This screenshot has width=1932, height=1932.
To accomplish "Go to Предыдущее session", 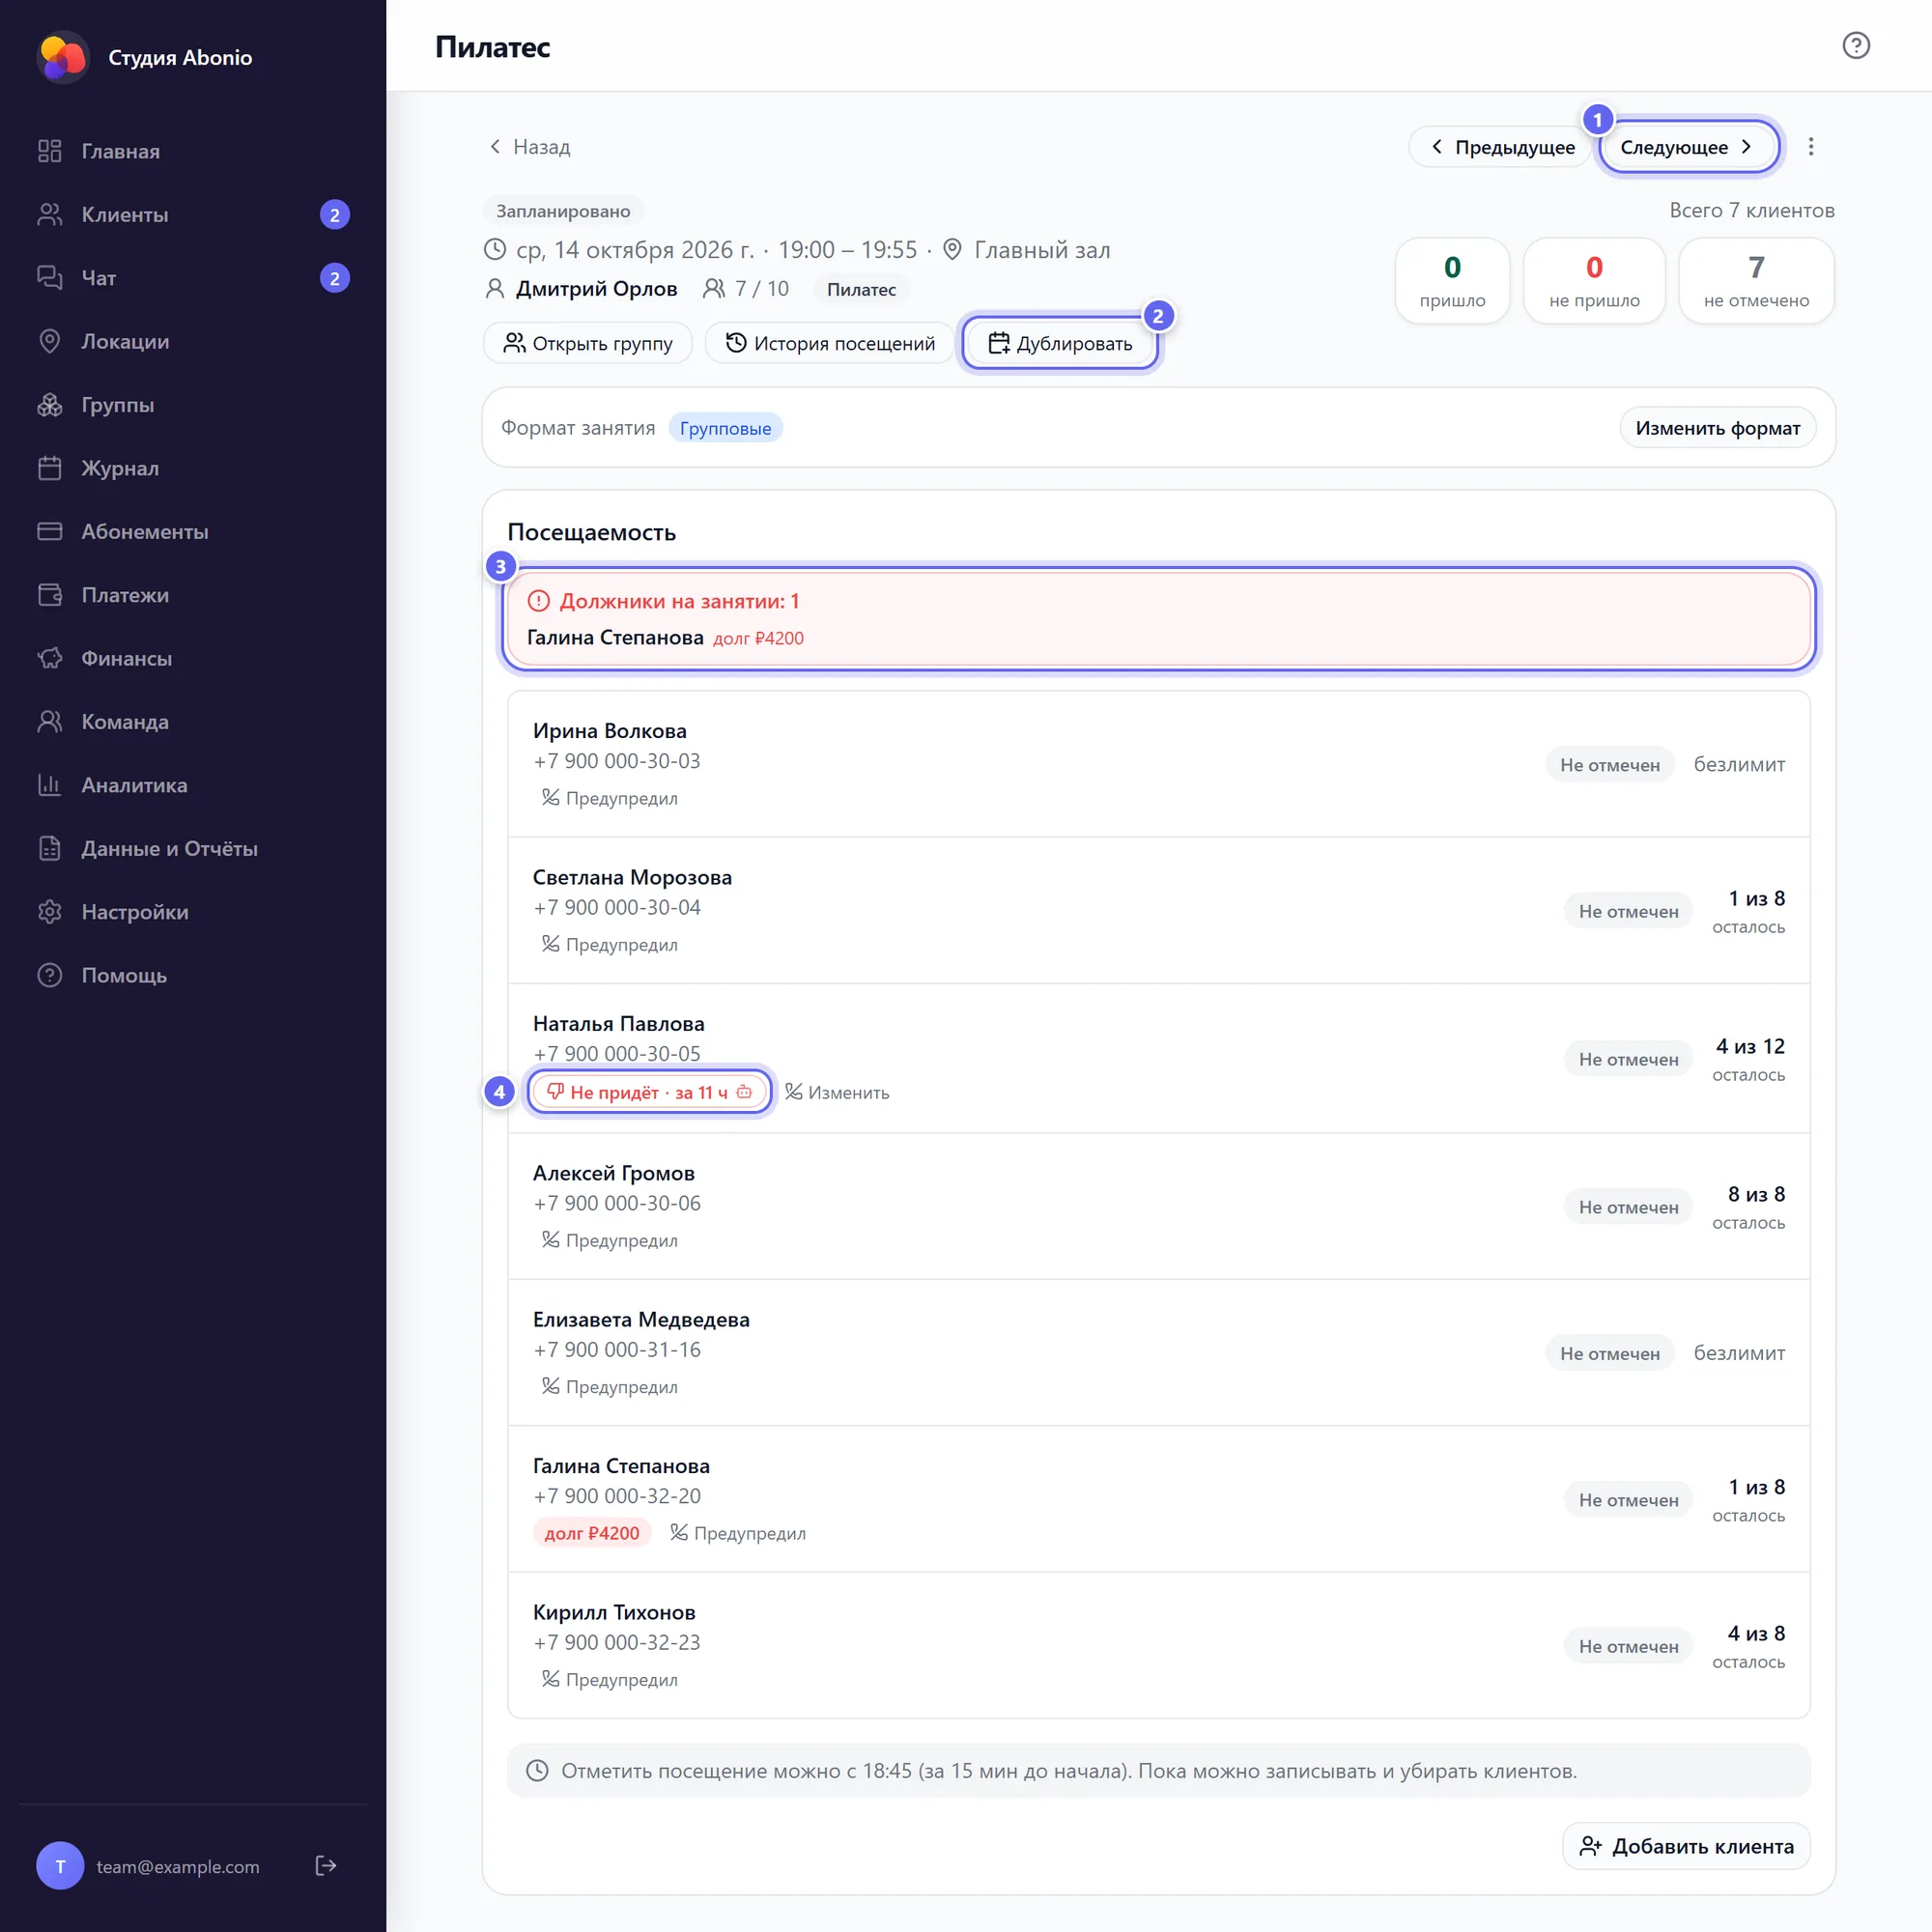I will click(x=1500, y=147).
